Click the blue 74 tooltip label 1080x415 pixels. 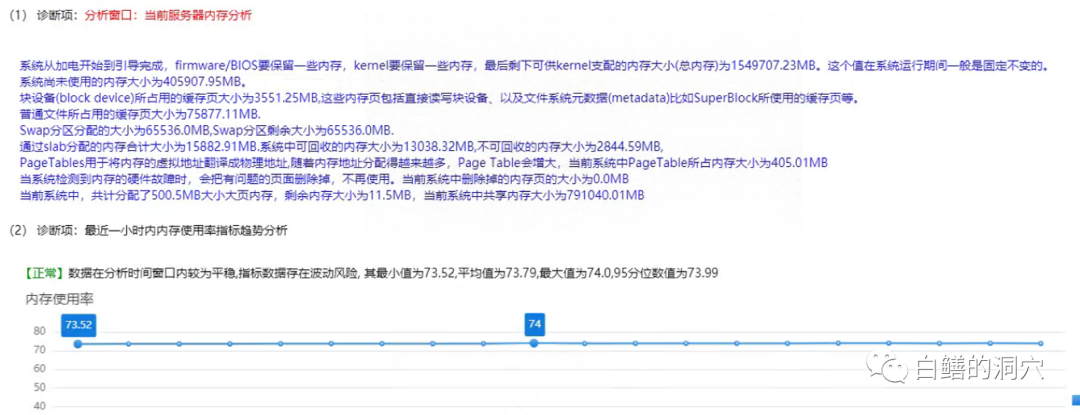click(534, 324)
